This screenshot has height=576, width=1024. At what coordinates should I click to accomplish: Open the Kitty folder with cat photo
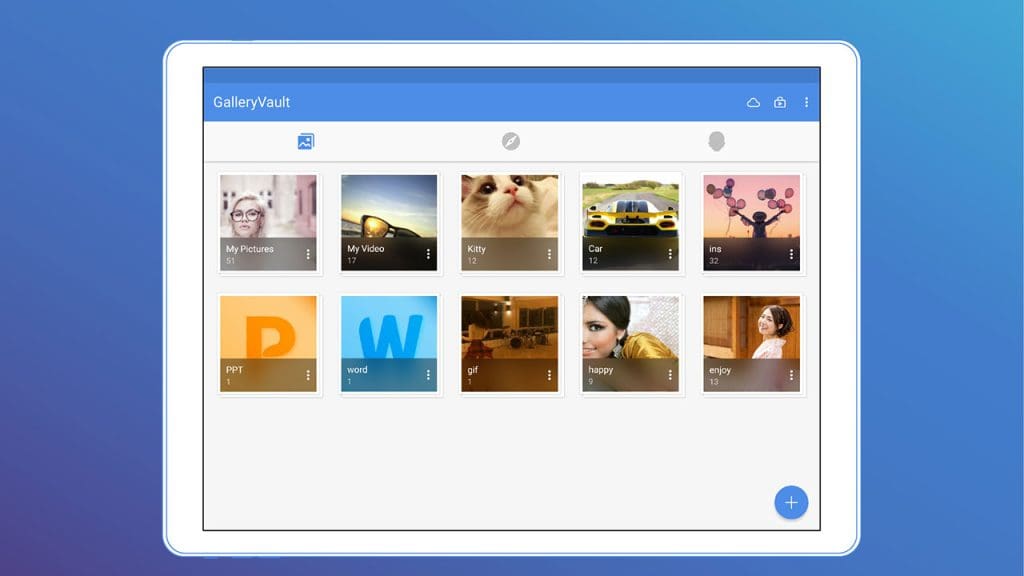point(509,207)
